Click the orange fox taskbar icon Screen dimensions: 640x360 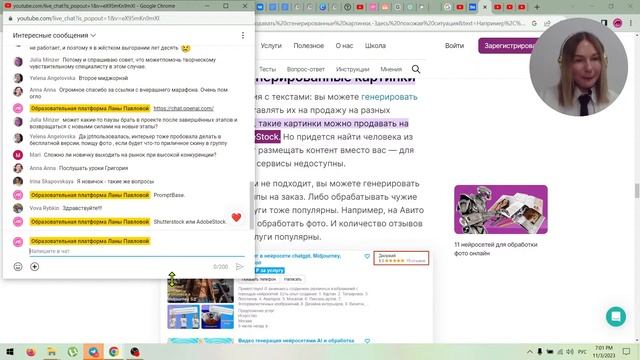tap(31, 351)
